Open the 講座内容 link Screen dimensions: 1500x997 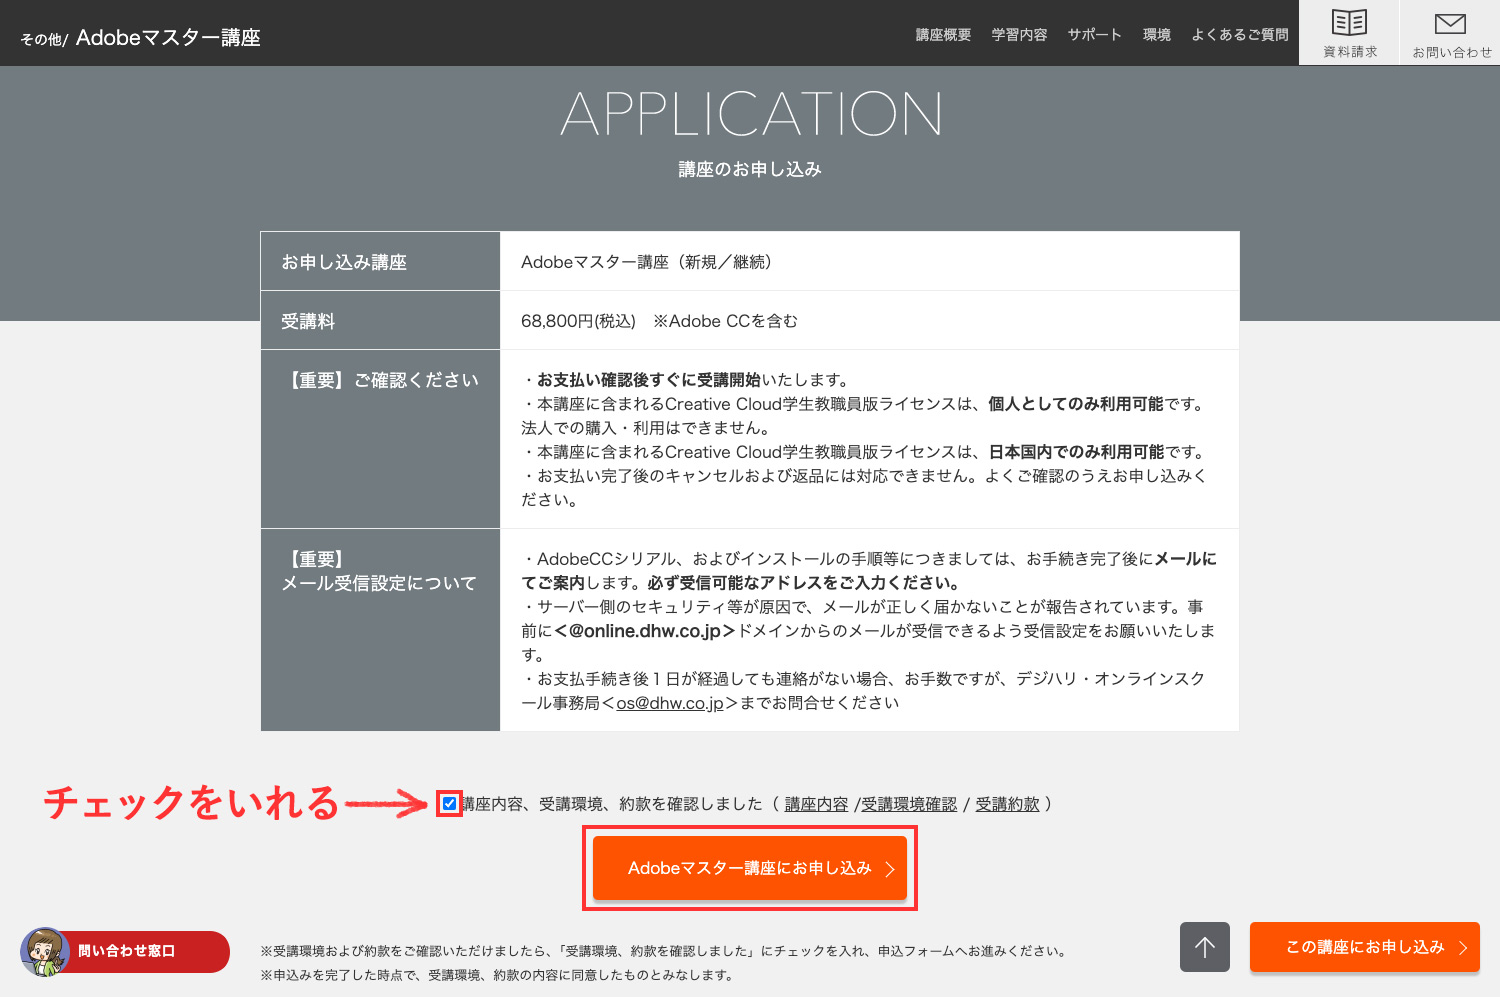point(816,804)
